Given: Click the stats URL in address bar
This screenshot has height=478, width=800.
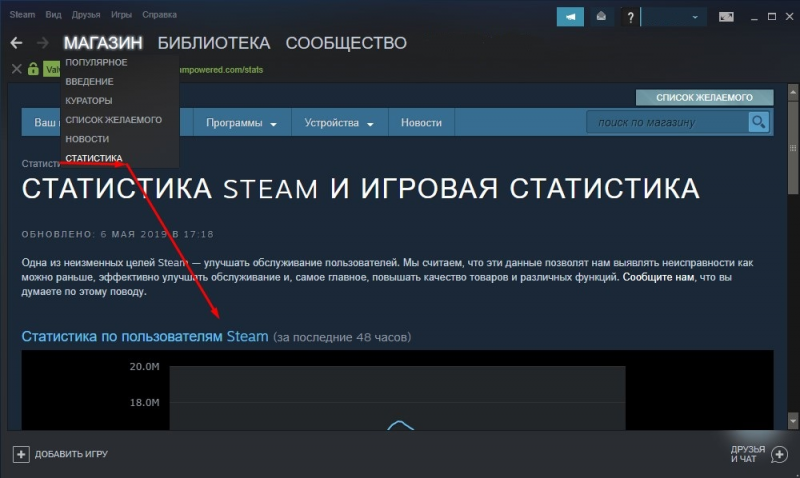Looking at the screenshot, I should 221,70.
